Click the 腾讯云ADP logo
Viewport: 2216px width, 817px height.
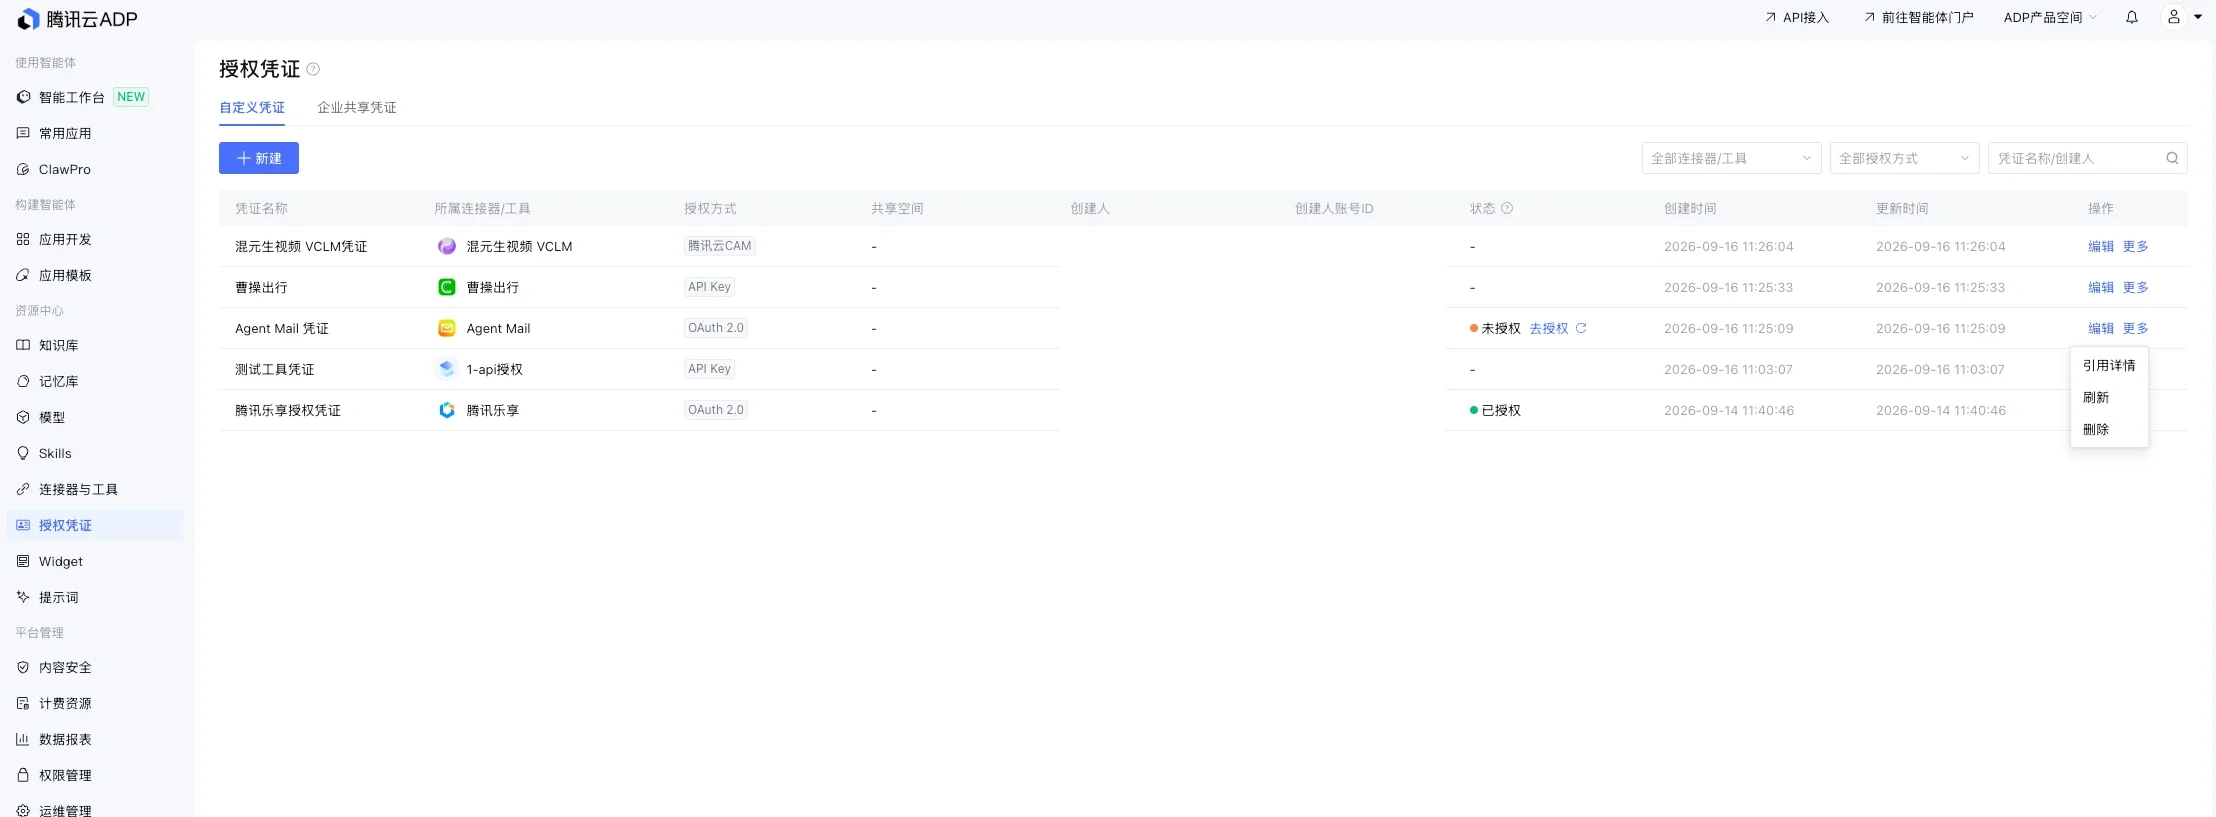(x=77, y=19)
